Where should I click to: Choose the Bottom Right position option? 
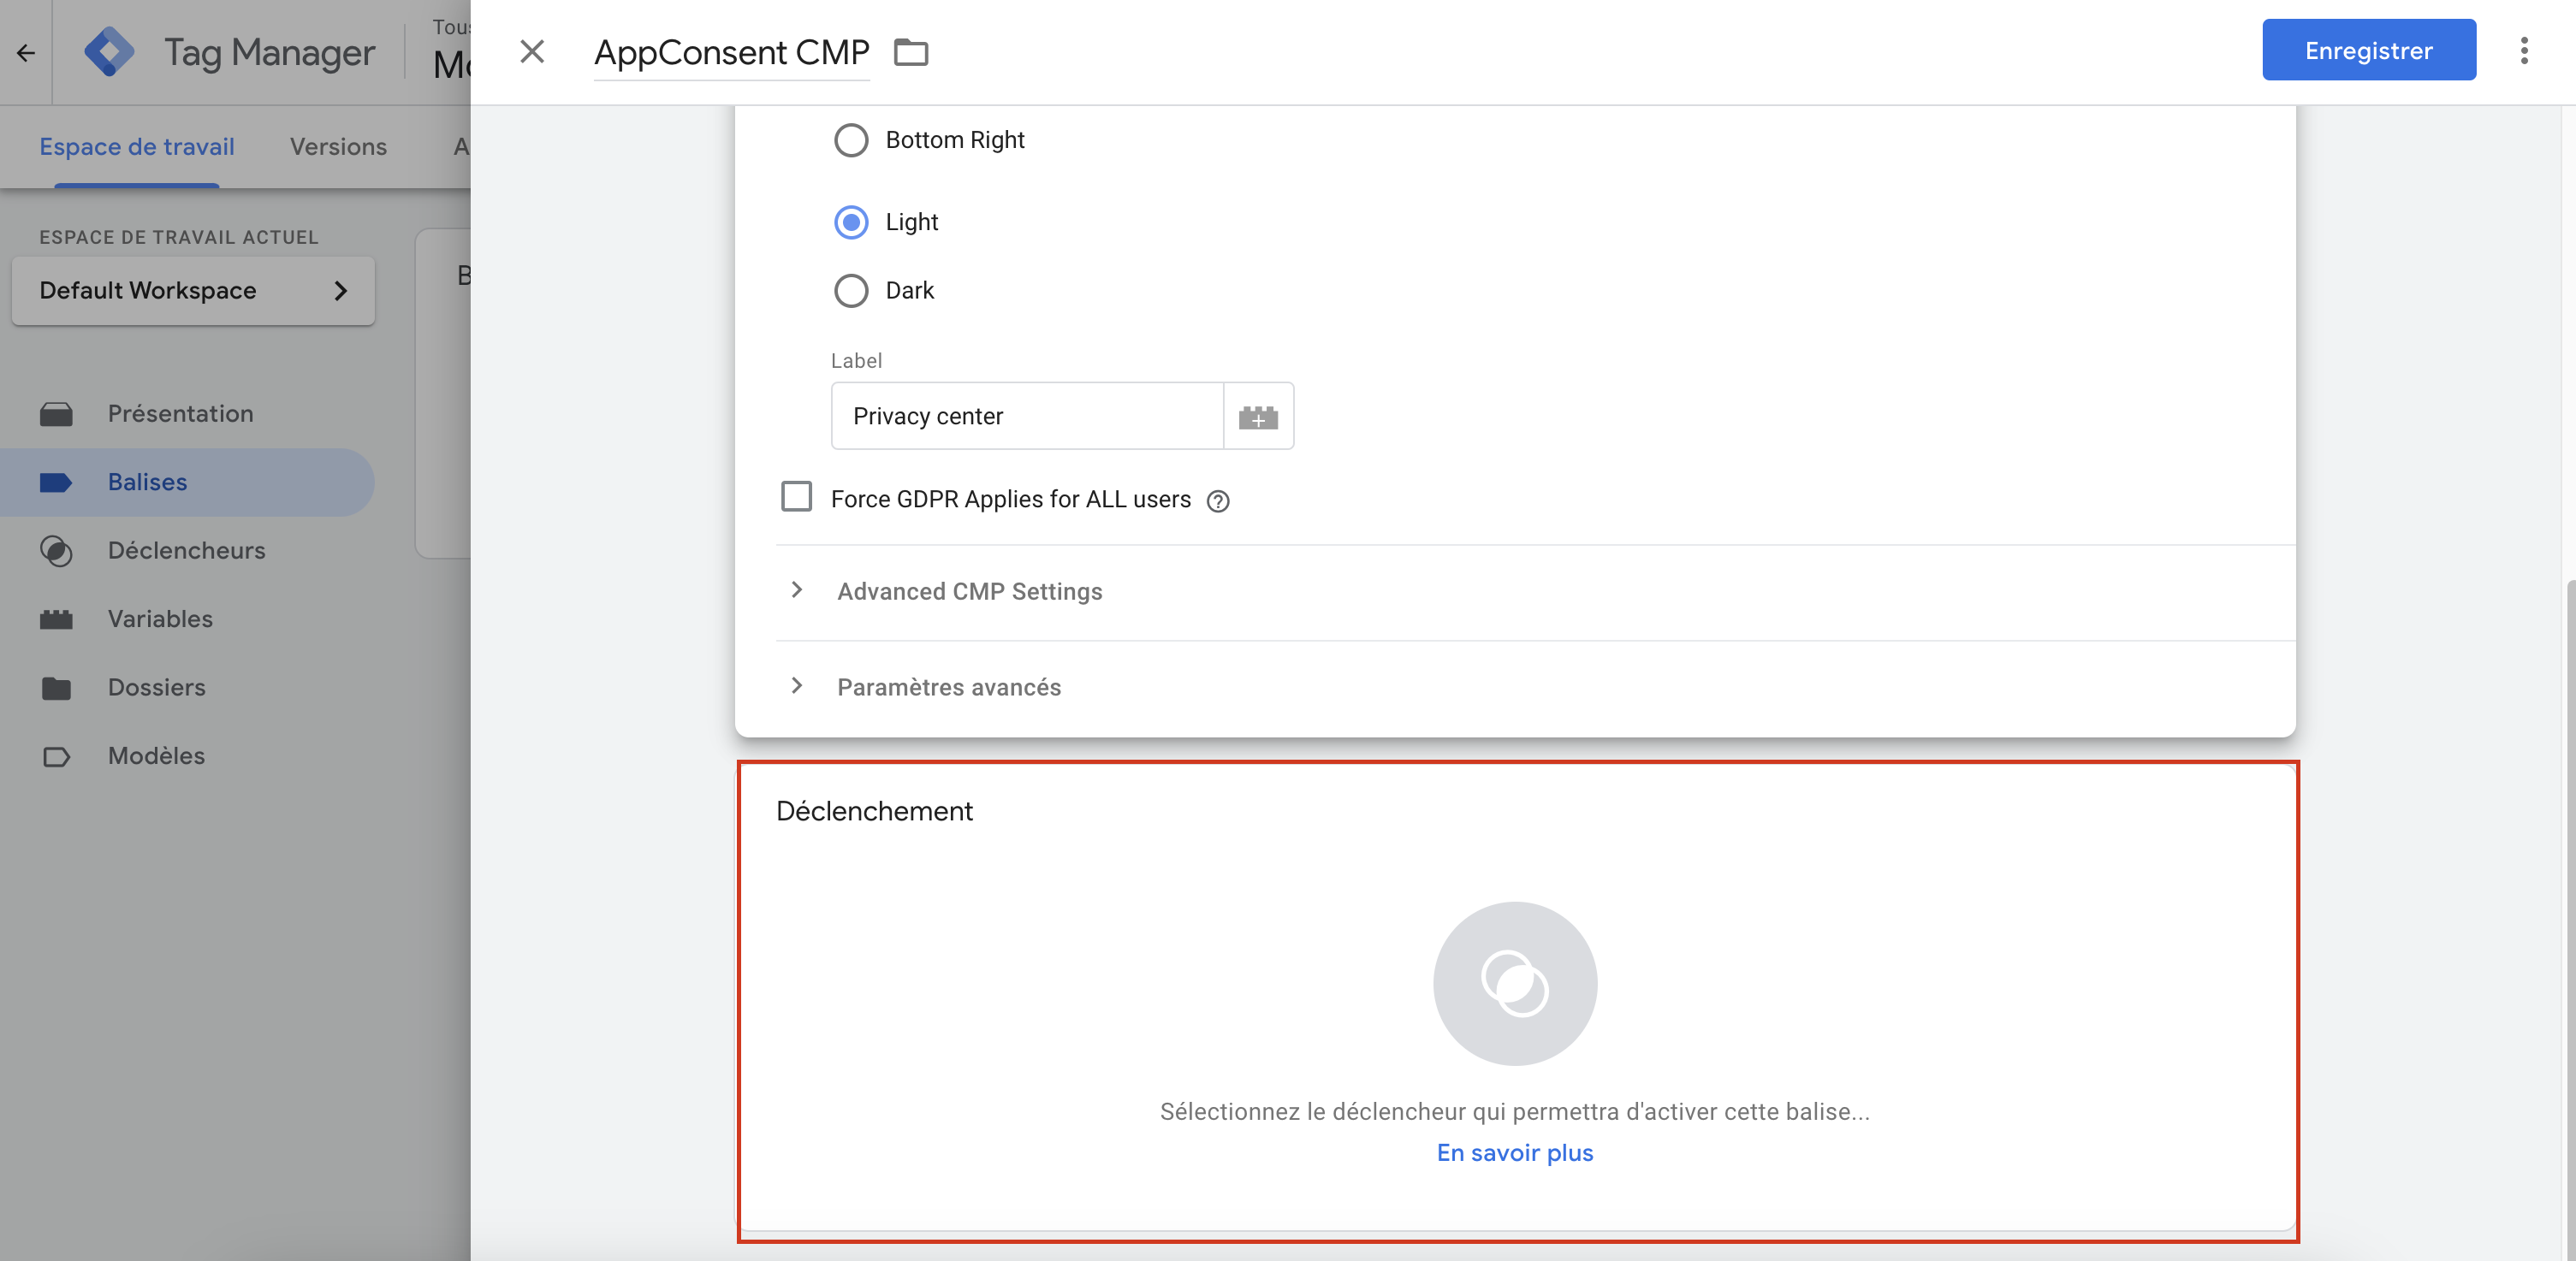point(851,140)
